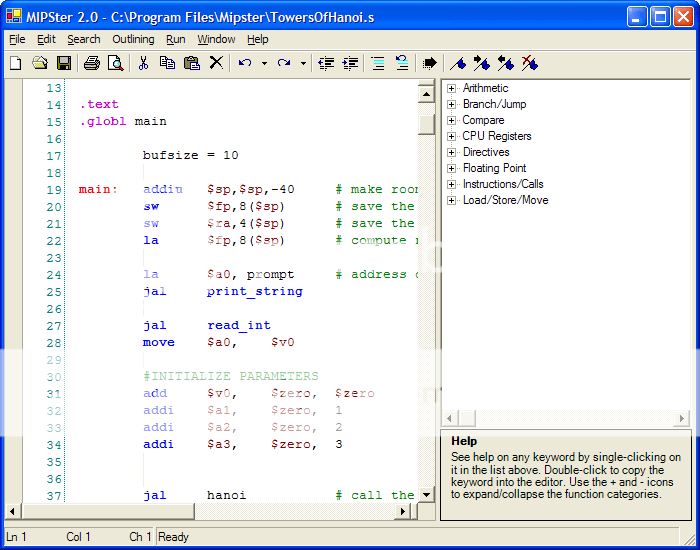Copy selection with the Copy icon
The image size is (700, 550).
click(167, 63)
